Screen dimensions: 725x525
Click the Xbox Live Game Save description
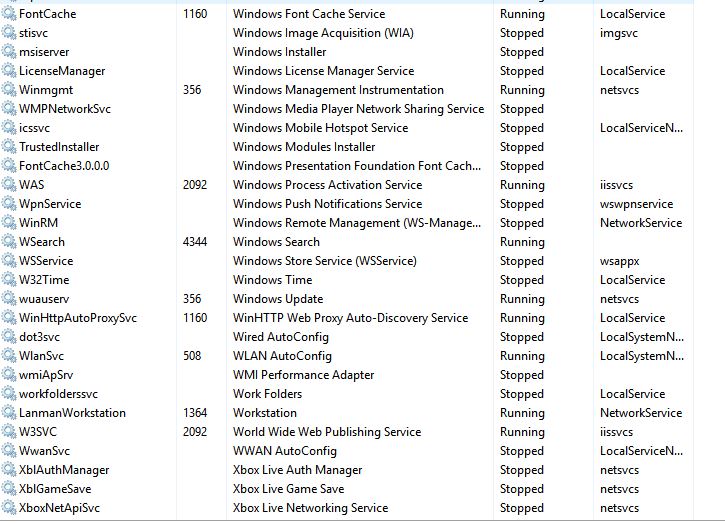[289, 488]
